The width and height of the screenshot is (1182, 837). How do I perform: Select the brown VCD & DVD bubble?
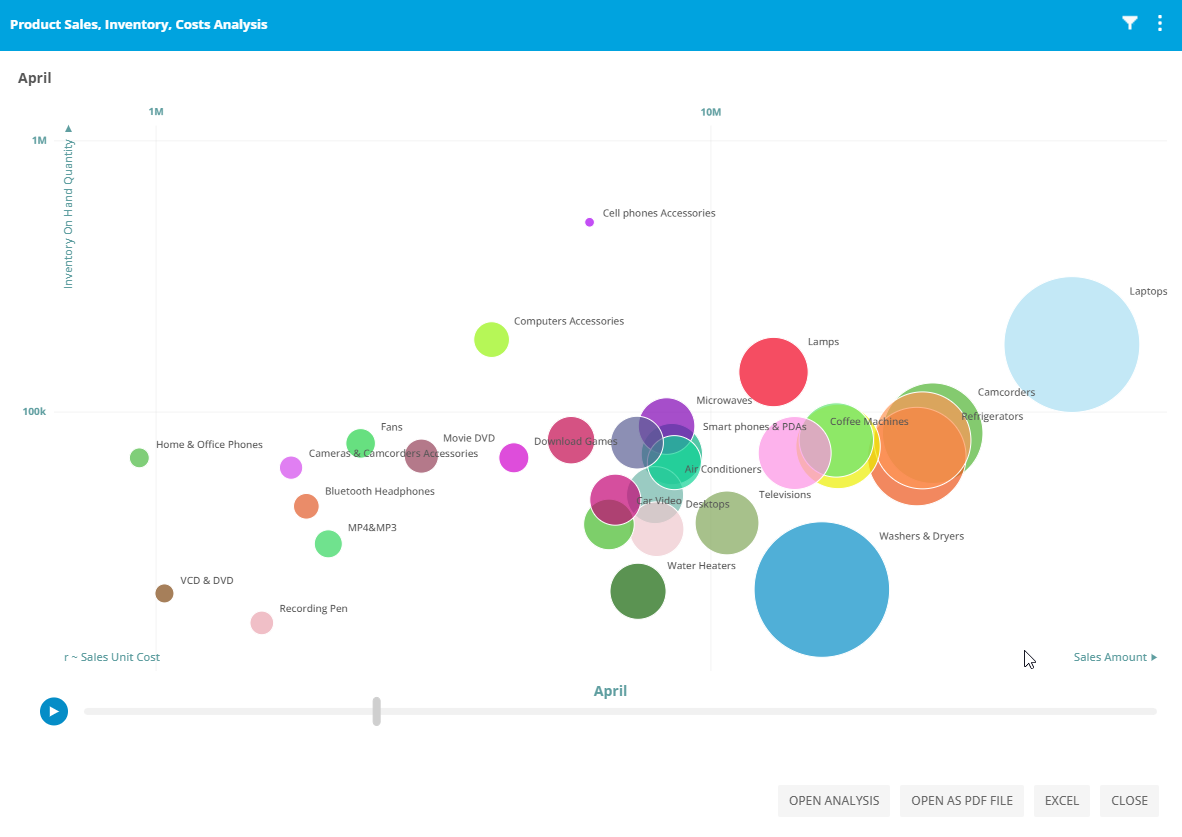pyautogui.click(x=164, y=593)
